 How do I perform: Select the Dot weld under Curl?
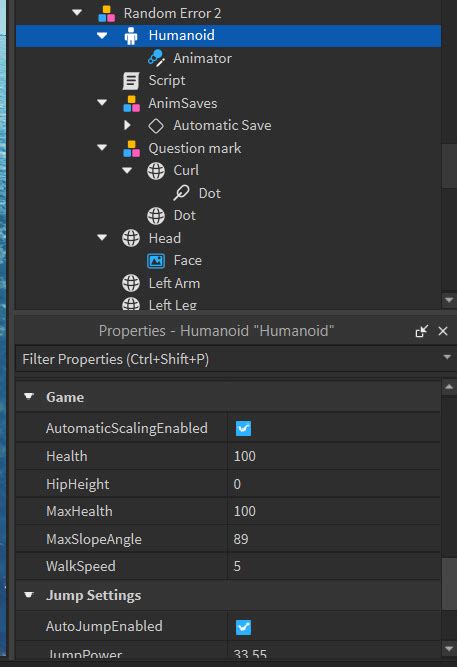(210, 193)
